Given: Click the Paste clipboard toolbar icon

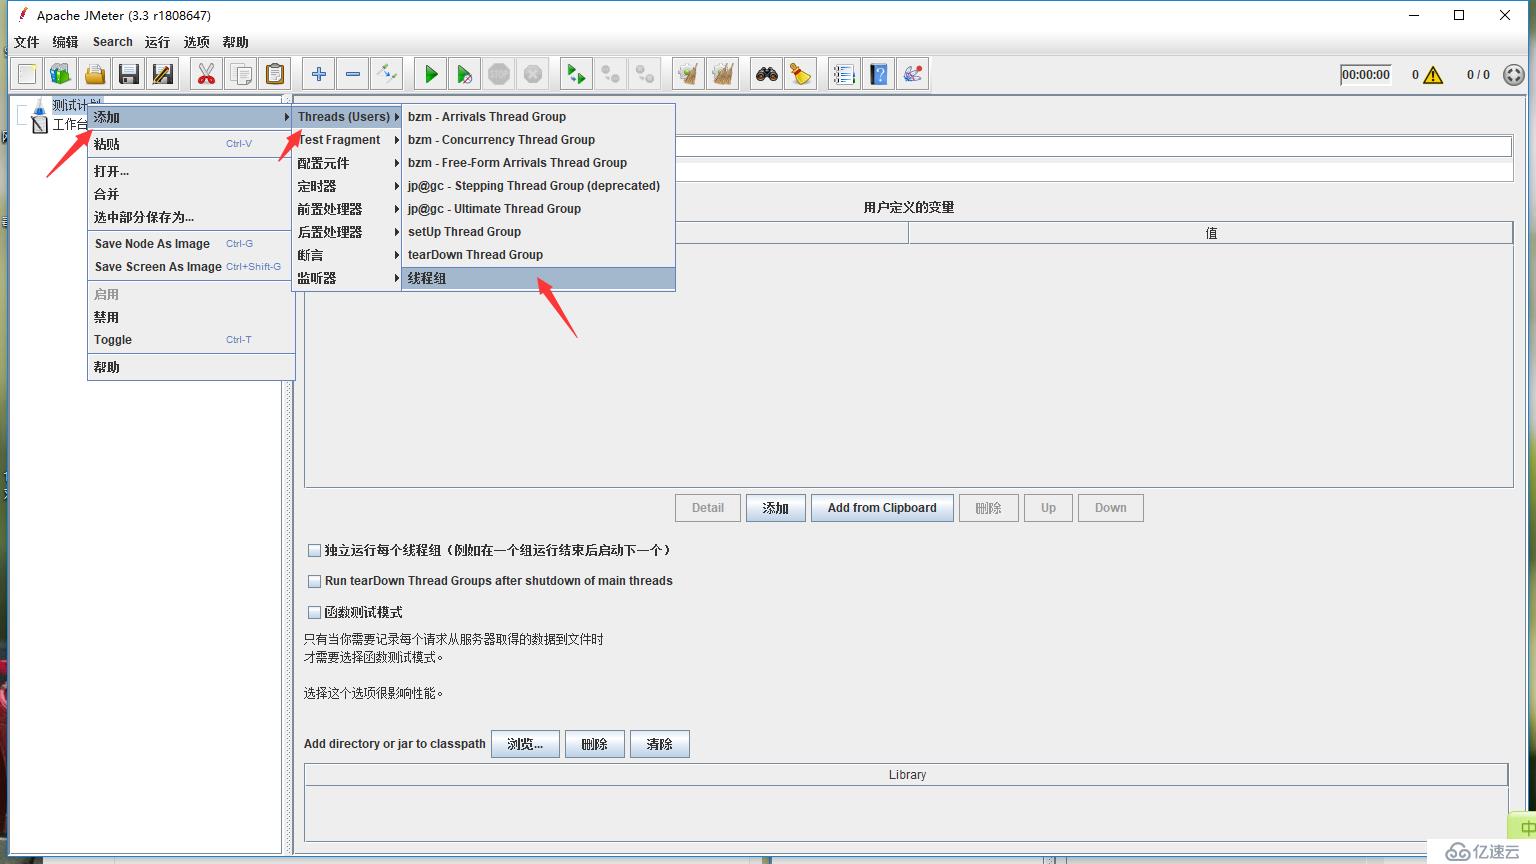Looking at the screenshot, I should click(275, 74).
